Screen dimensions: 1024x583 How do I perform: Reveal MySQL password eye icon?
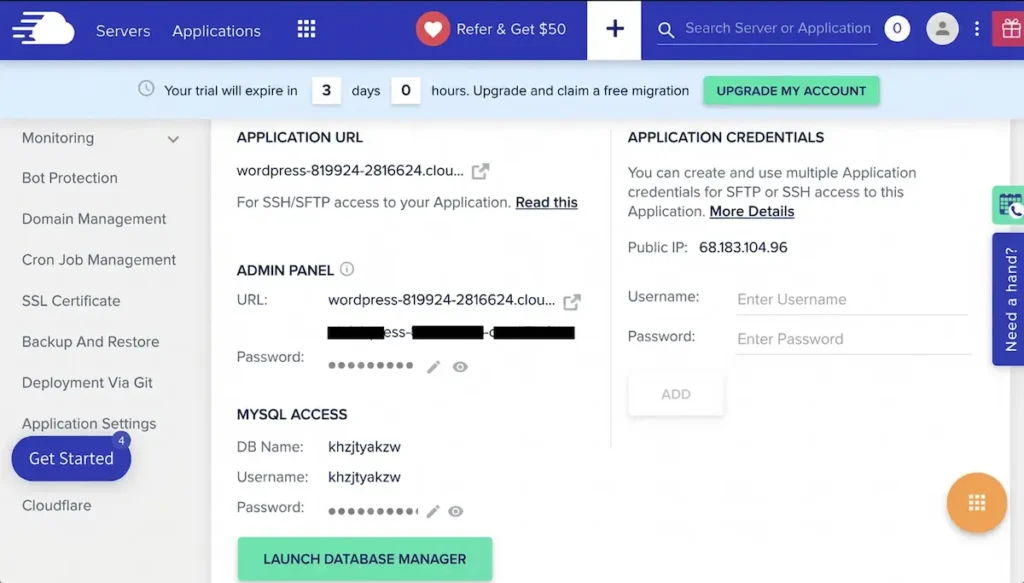coord(456,511)
